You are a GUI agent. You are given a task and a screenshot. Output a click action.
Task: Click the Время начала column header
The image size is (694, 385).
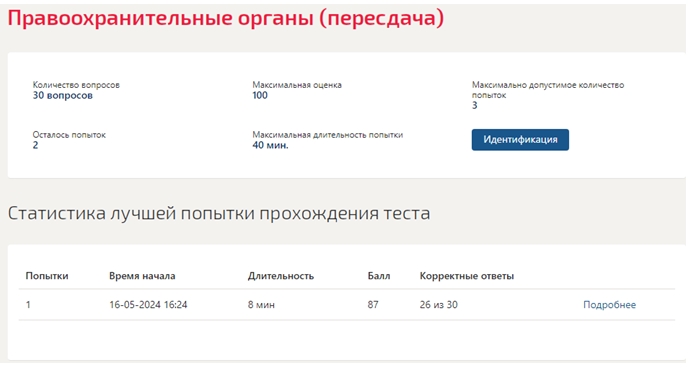click(142, 276)
